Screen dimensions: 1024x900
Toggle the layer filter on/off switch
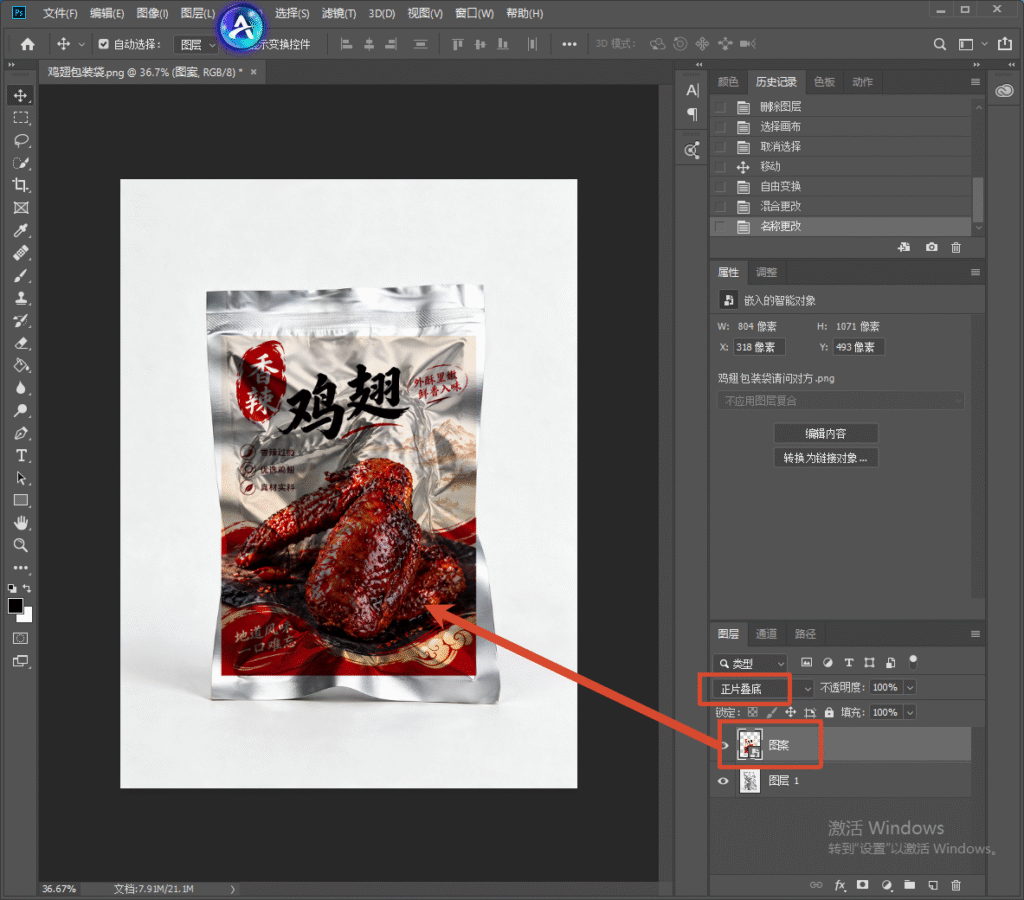(913, 662)
